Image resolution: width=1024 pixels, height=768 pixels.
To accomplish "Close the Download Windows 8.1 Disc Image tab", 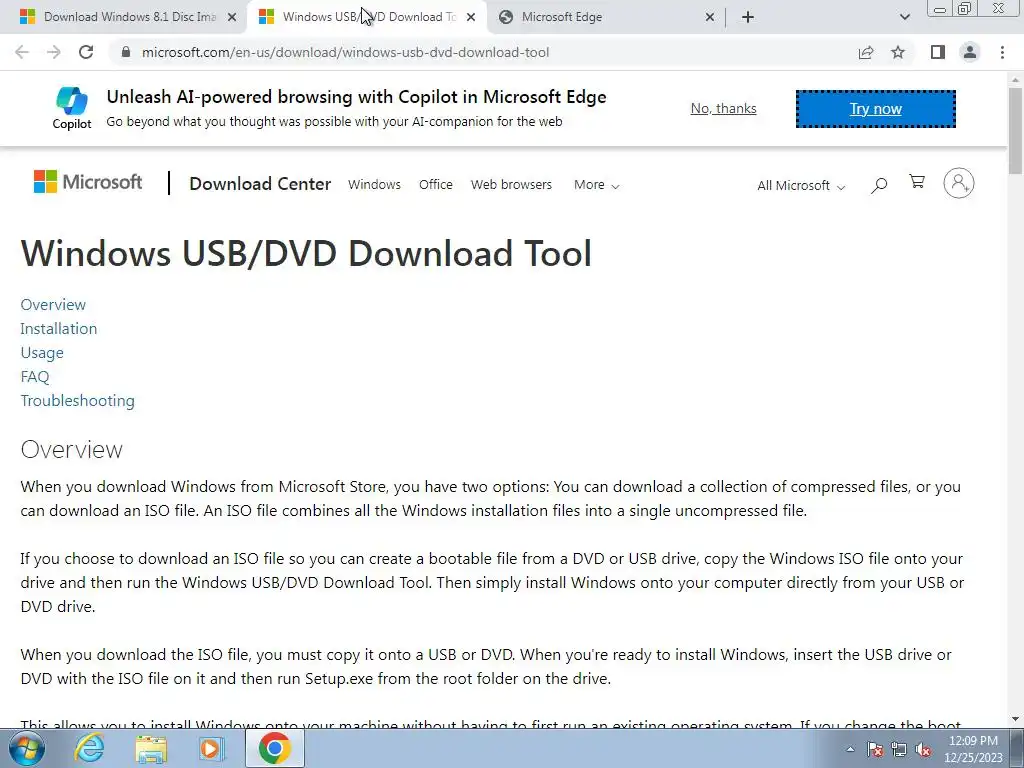I will (231, 18).
